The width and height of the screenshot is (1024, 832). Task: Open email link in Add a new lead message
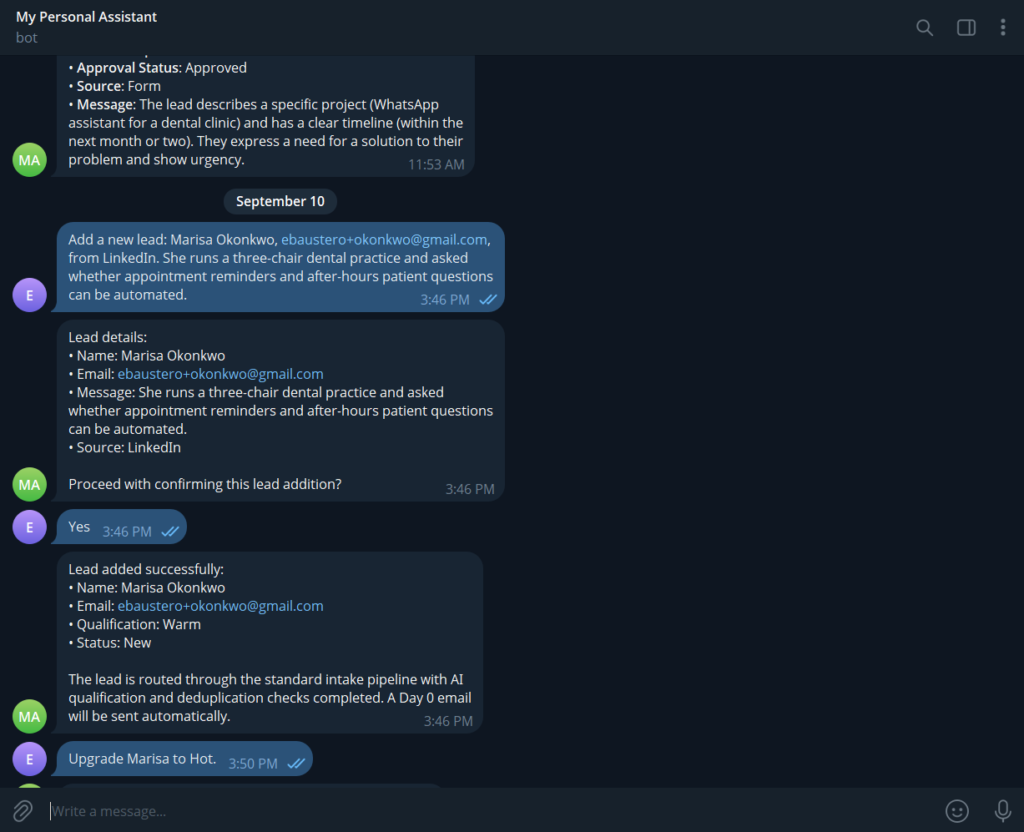coord(384,240)
